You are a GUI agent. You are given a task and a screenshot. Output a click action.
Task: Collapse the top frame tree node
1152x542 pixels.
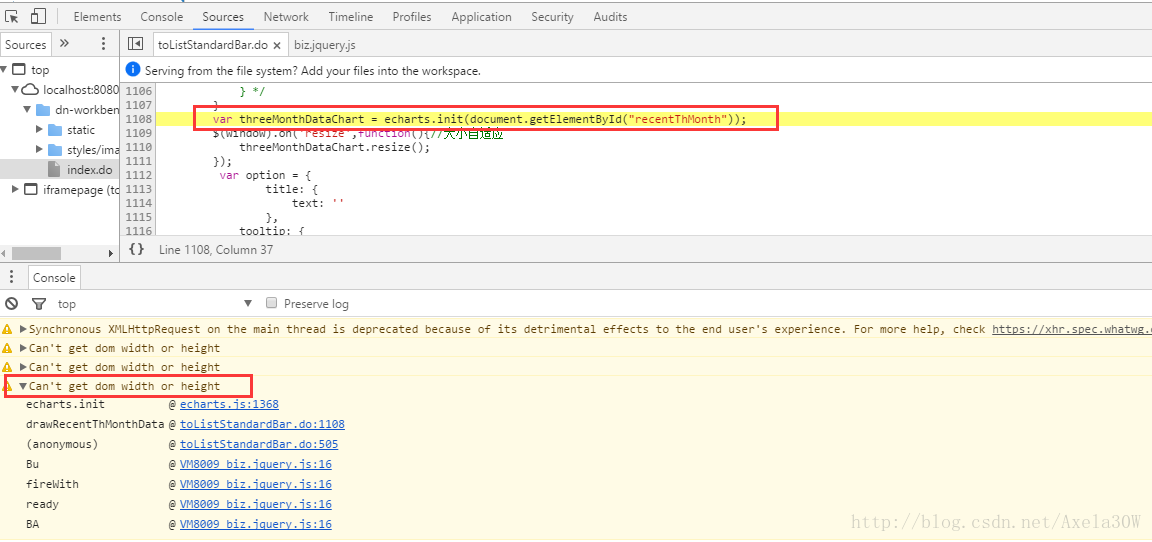pyautogui.click(x=4, y=69)
